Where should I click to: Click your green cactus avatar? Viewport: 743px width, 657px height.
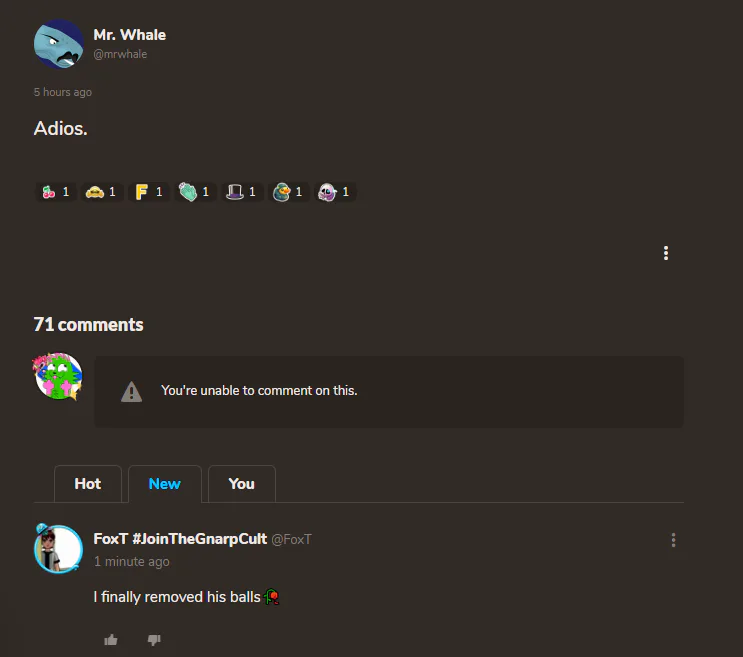[58, 376]
